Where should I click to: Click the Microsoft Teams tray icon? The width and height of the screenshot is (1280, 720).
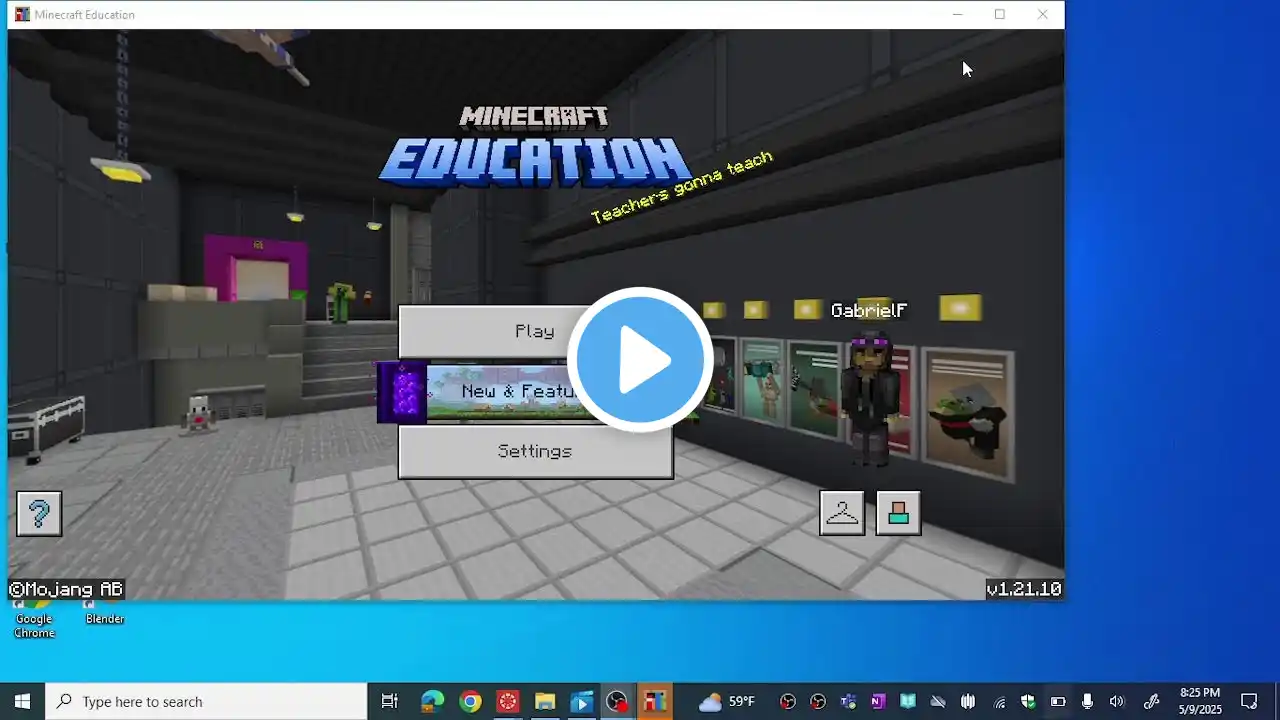[x=849, y=701]
